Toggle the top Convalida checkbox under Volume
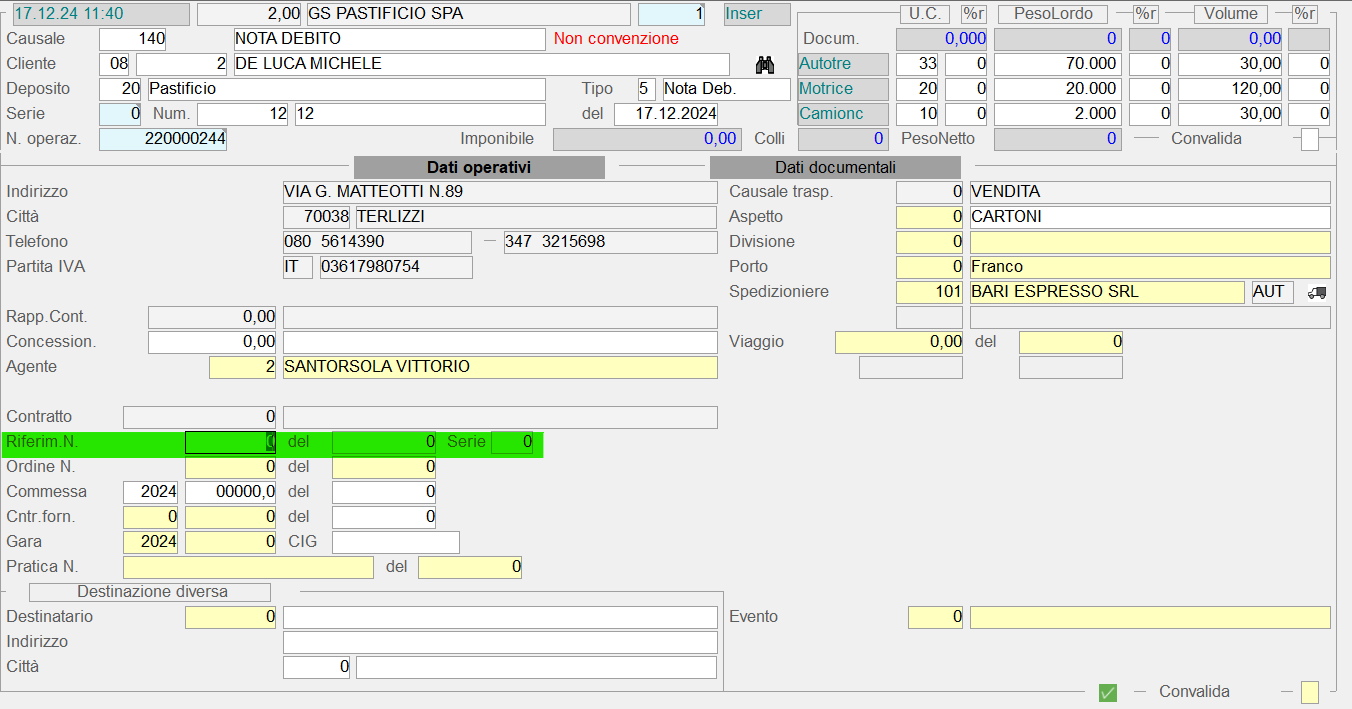The height and width of the screenshot is (709, 1352). [1309, 140]
